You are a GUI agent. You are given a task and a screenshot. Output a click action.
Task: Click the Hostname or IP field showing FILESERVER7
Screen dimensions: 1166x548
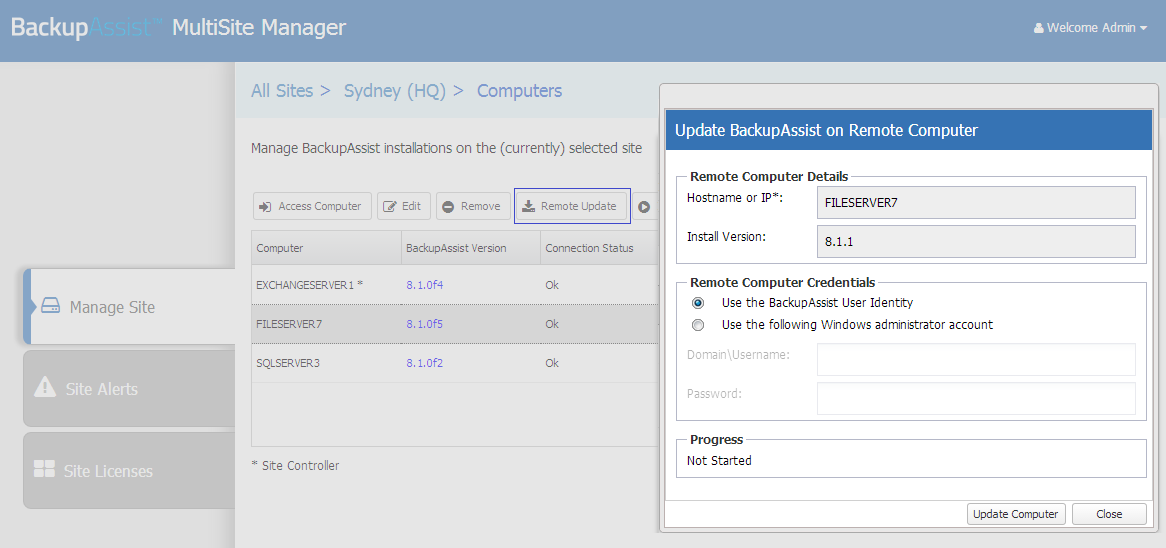click(x=976, y=202)
